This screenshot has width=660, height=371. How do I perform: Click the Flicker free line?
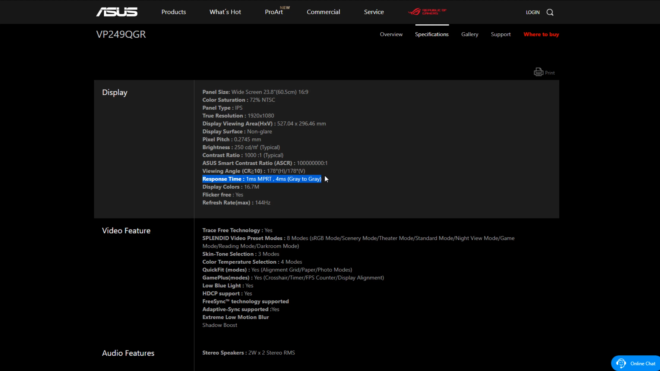(223, 195)
